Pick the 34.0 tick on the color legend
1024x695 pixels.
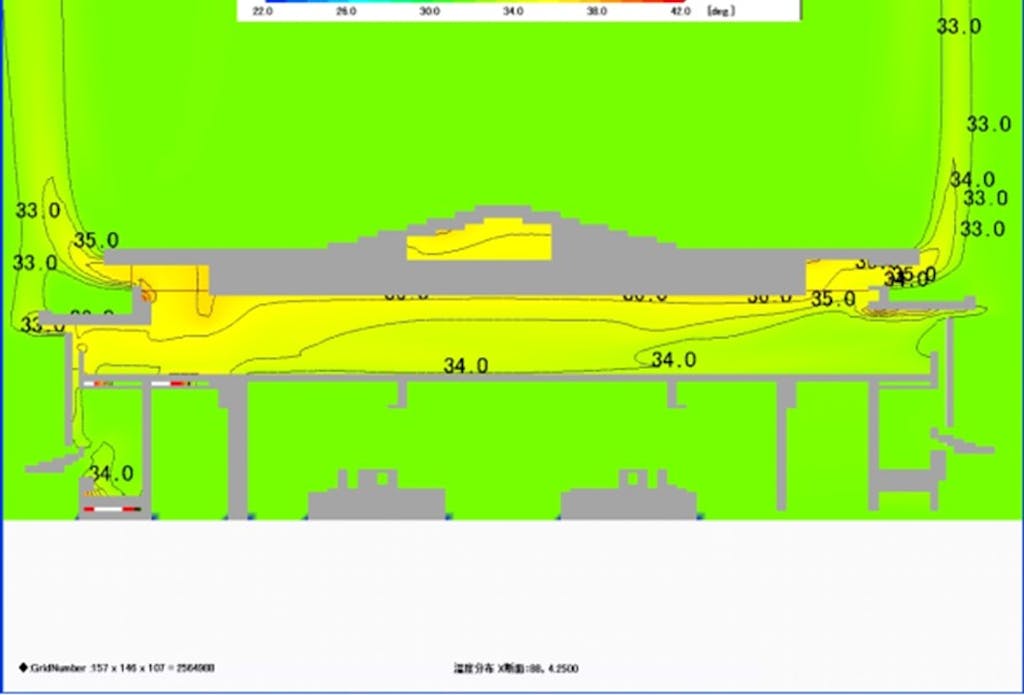513,11
